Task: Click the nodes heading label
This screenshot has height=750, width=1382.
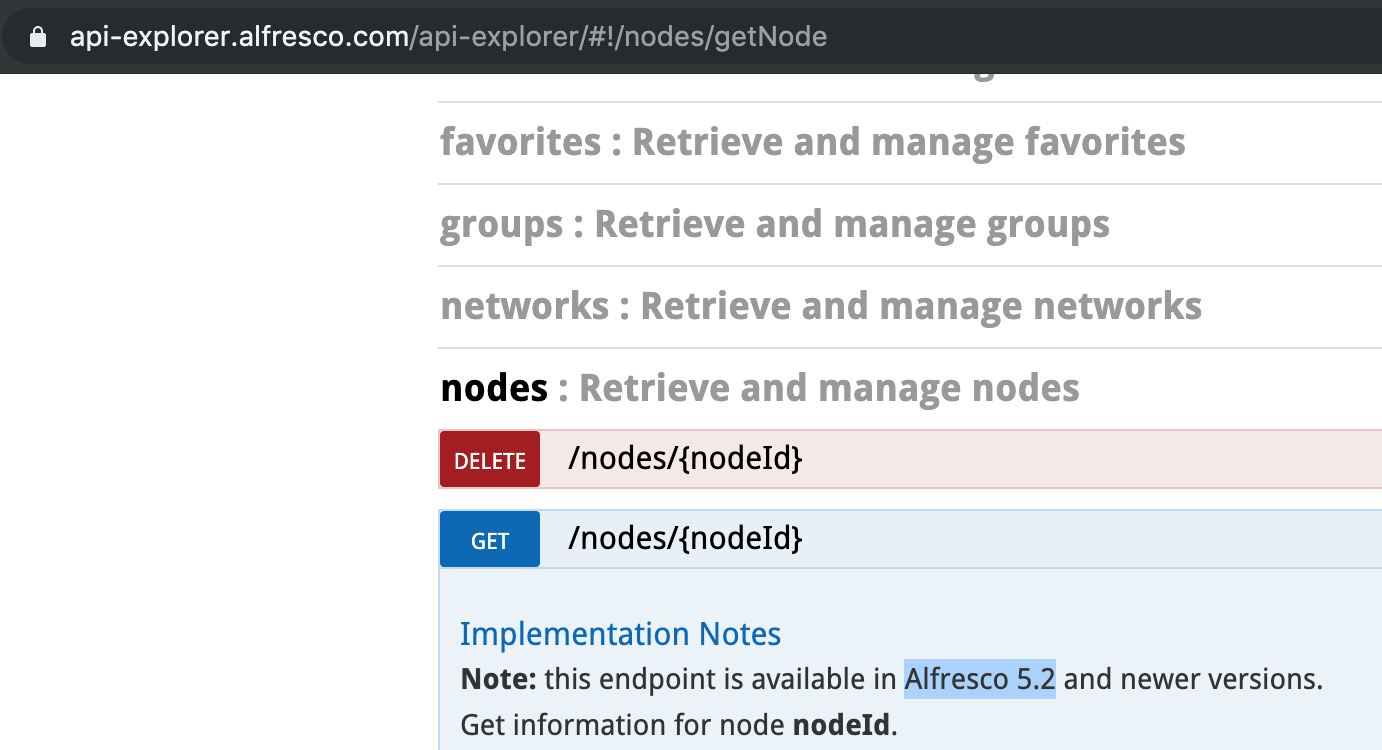Action: tap(493, 387)
